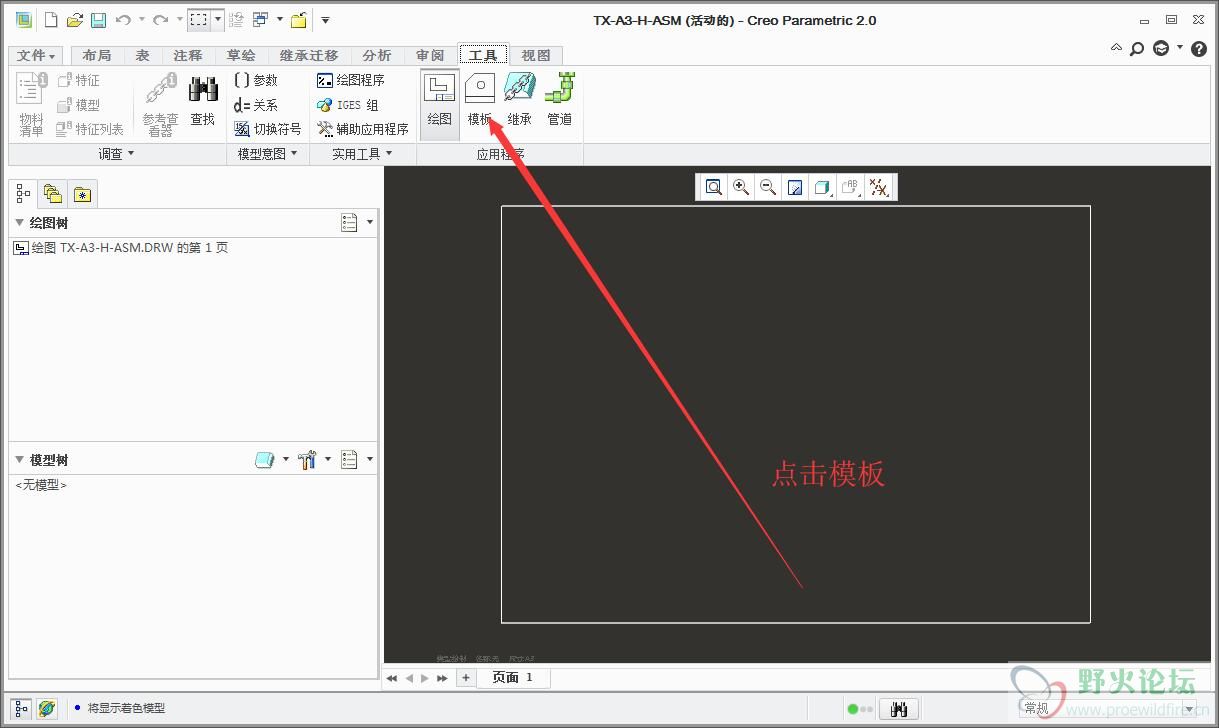
Task: Open the 模型树 hammer settings icon
Action: click(308, 460)
